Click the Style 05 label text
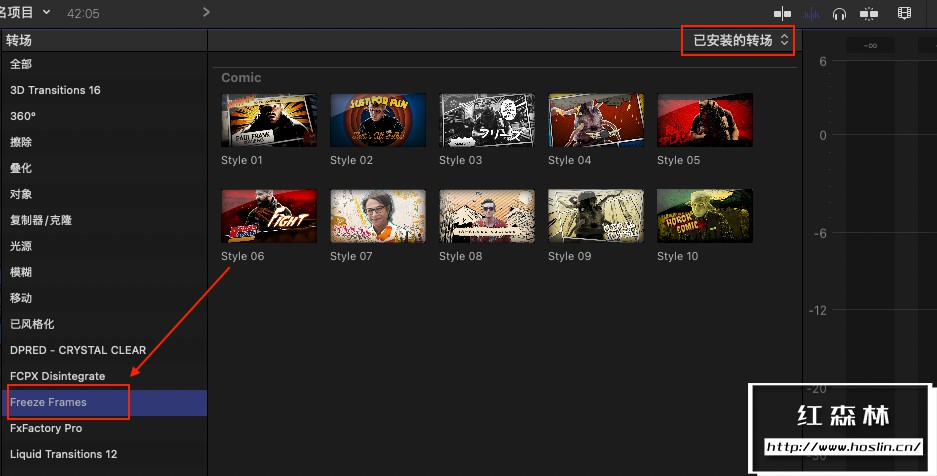Viewport: 937px width, 476px height. tap(678, 160)
